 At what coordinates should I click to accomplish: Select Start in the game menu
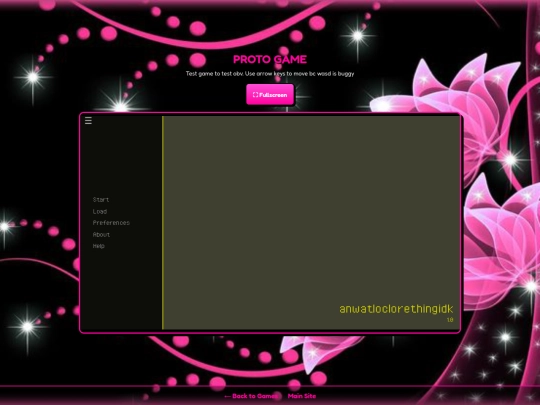point(101,200)
